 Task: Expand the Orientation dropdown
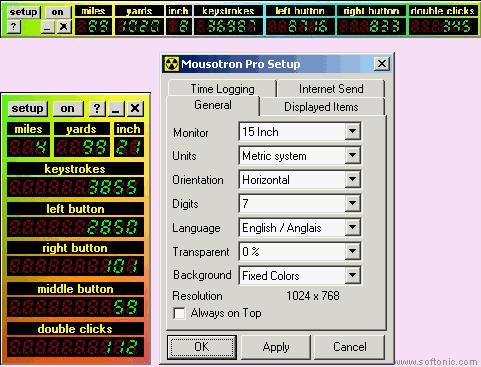coord(353,180)
